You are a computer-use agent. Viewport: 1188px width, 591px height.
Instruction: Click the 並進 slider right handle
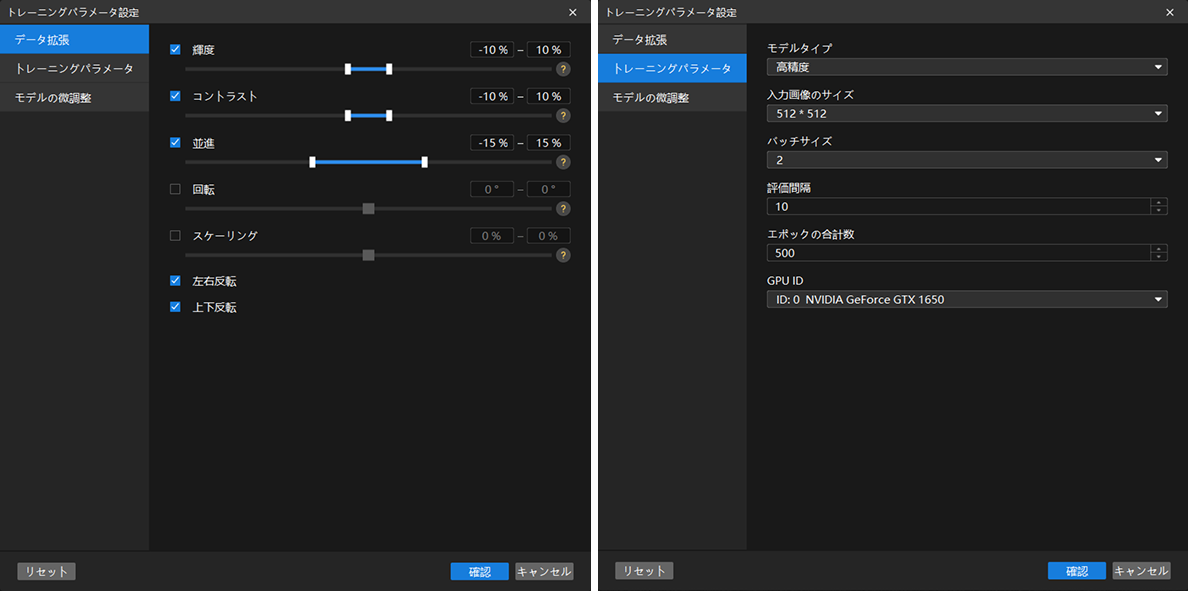click(424, 162)
